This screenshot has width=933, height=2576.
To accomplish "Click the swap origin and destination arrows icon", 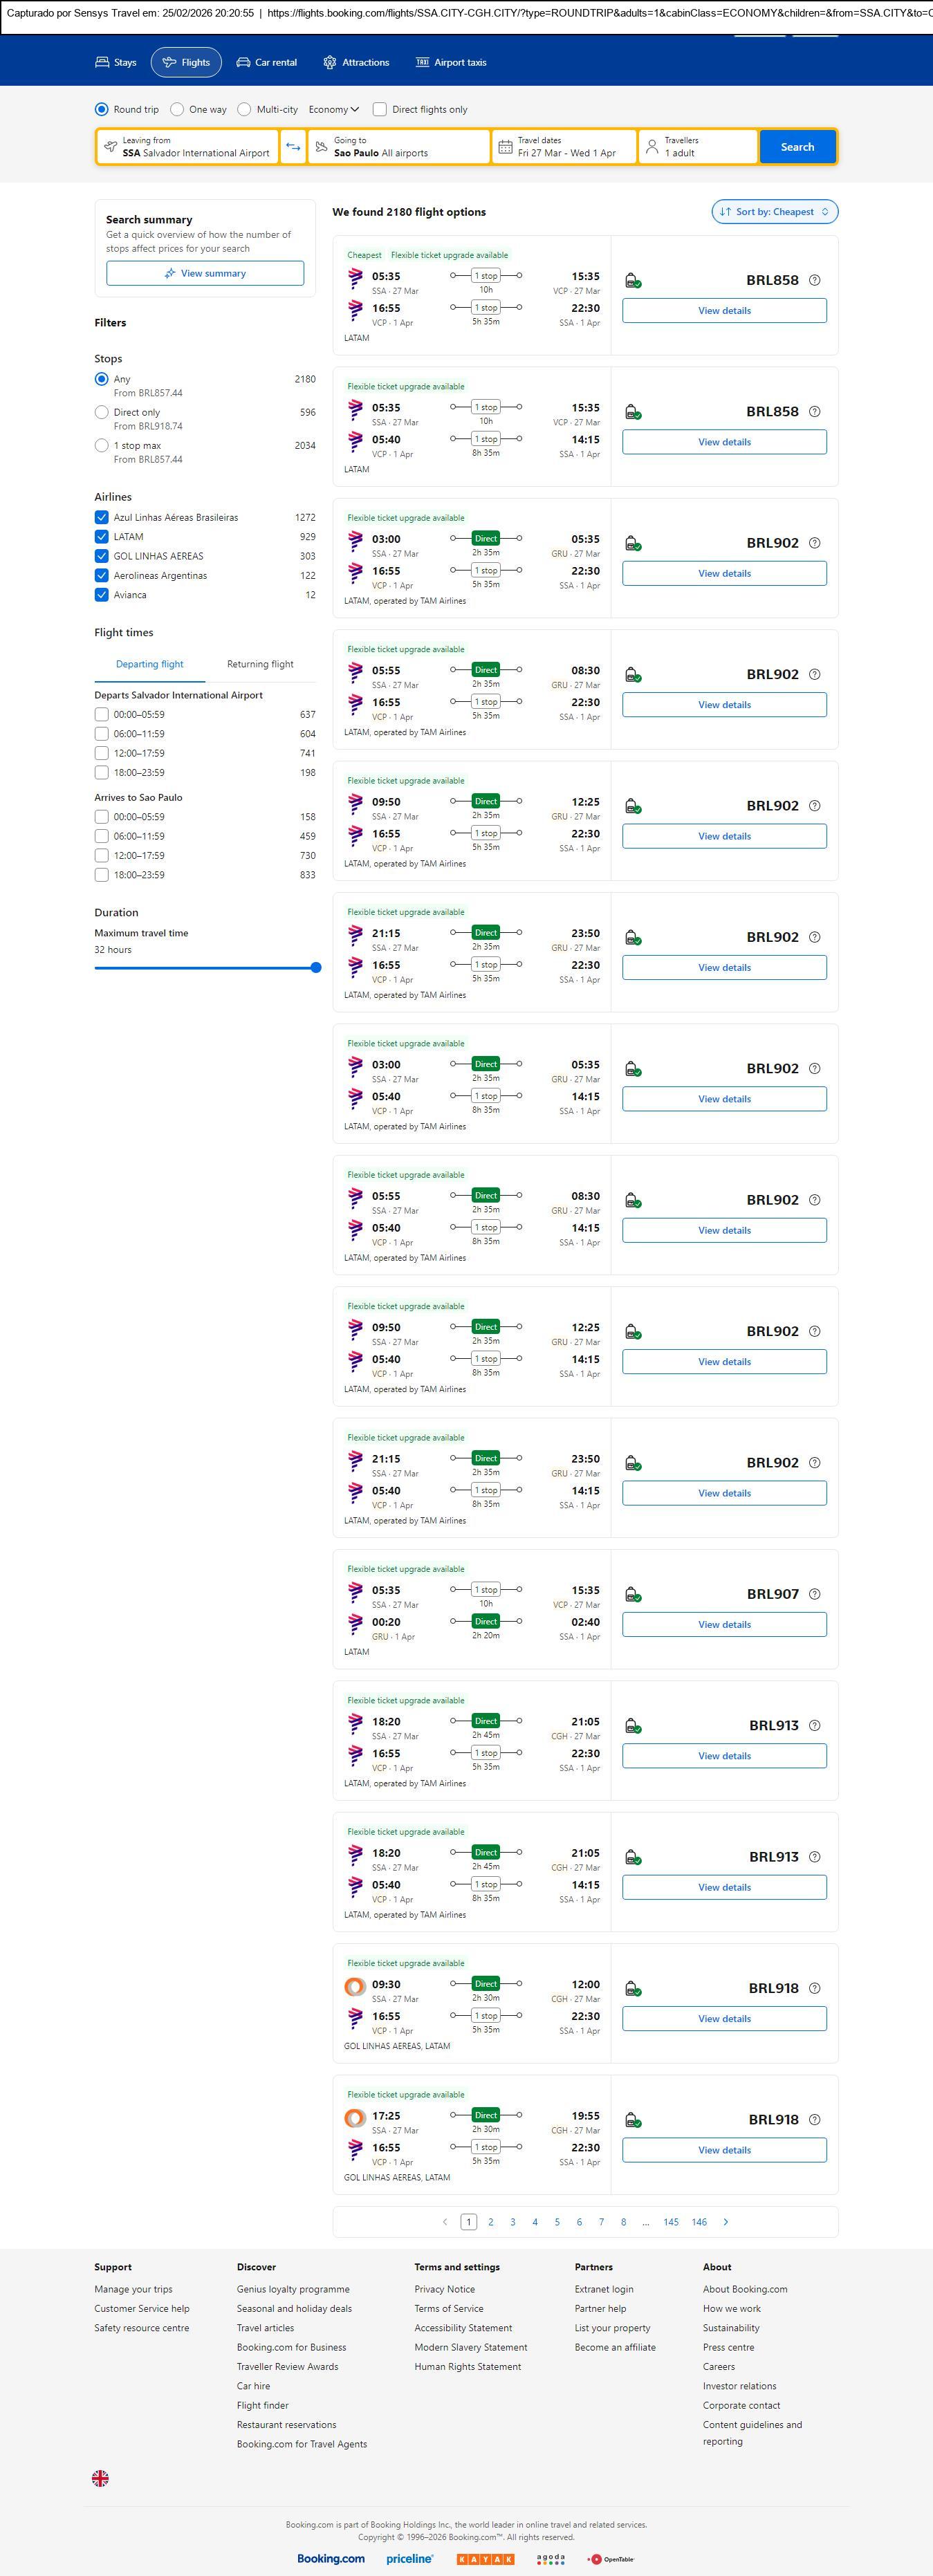I will 293,147.
